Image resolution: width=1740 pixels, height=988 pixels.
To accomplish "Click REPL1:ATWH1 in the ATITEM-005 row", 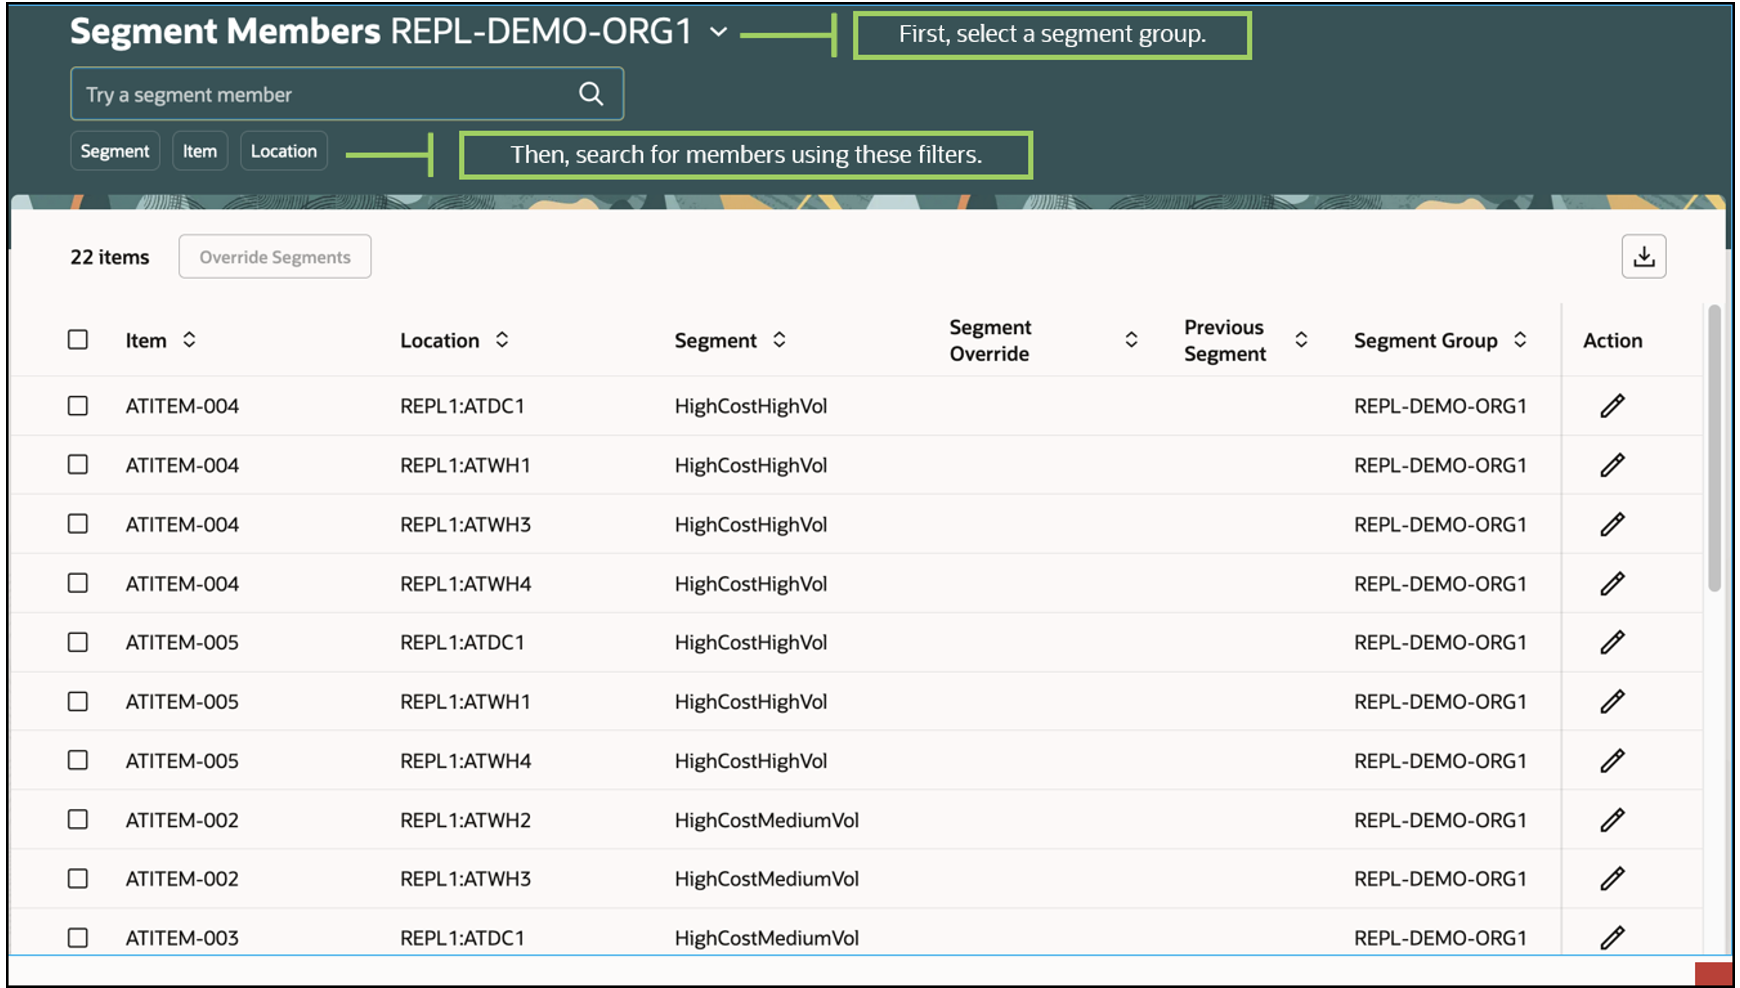I will tap(465, 701).
